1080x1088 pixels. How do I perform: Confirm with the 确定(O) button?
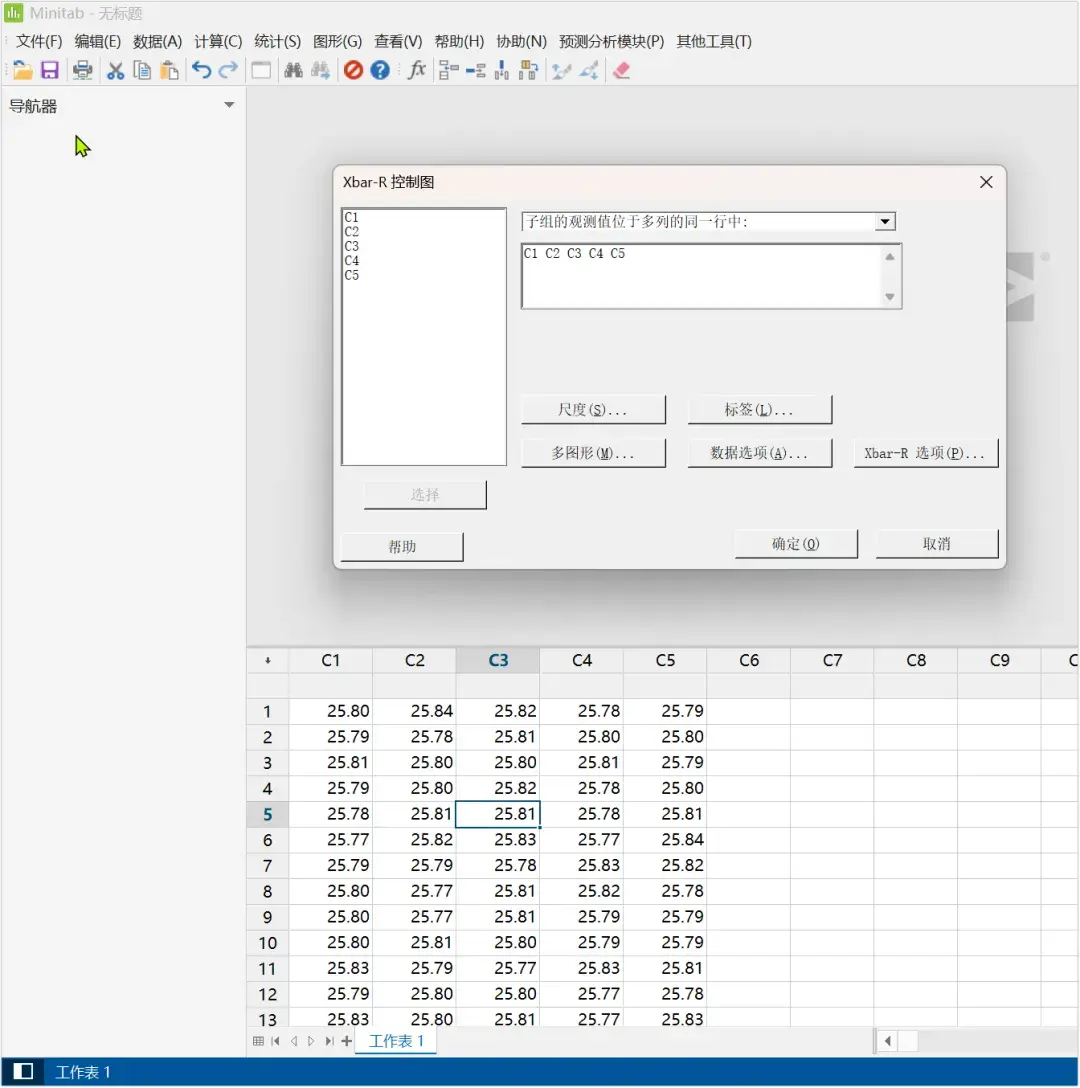[796, 544]
